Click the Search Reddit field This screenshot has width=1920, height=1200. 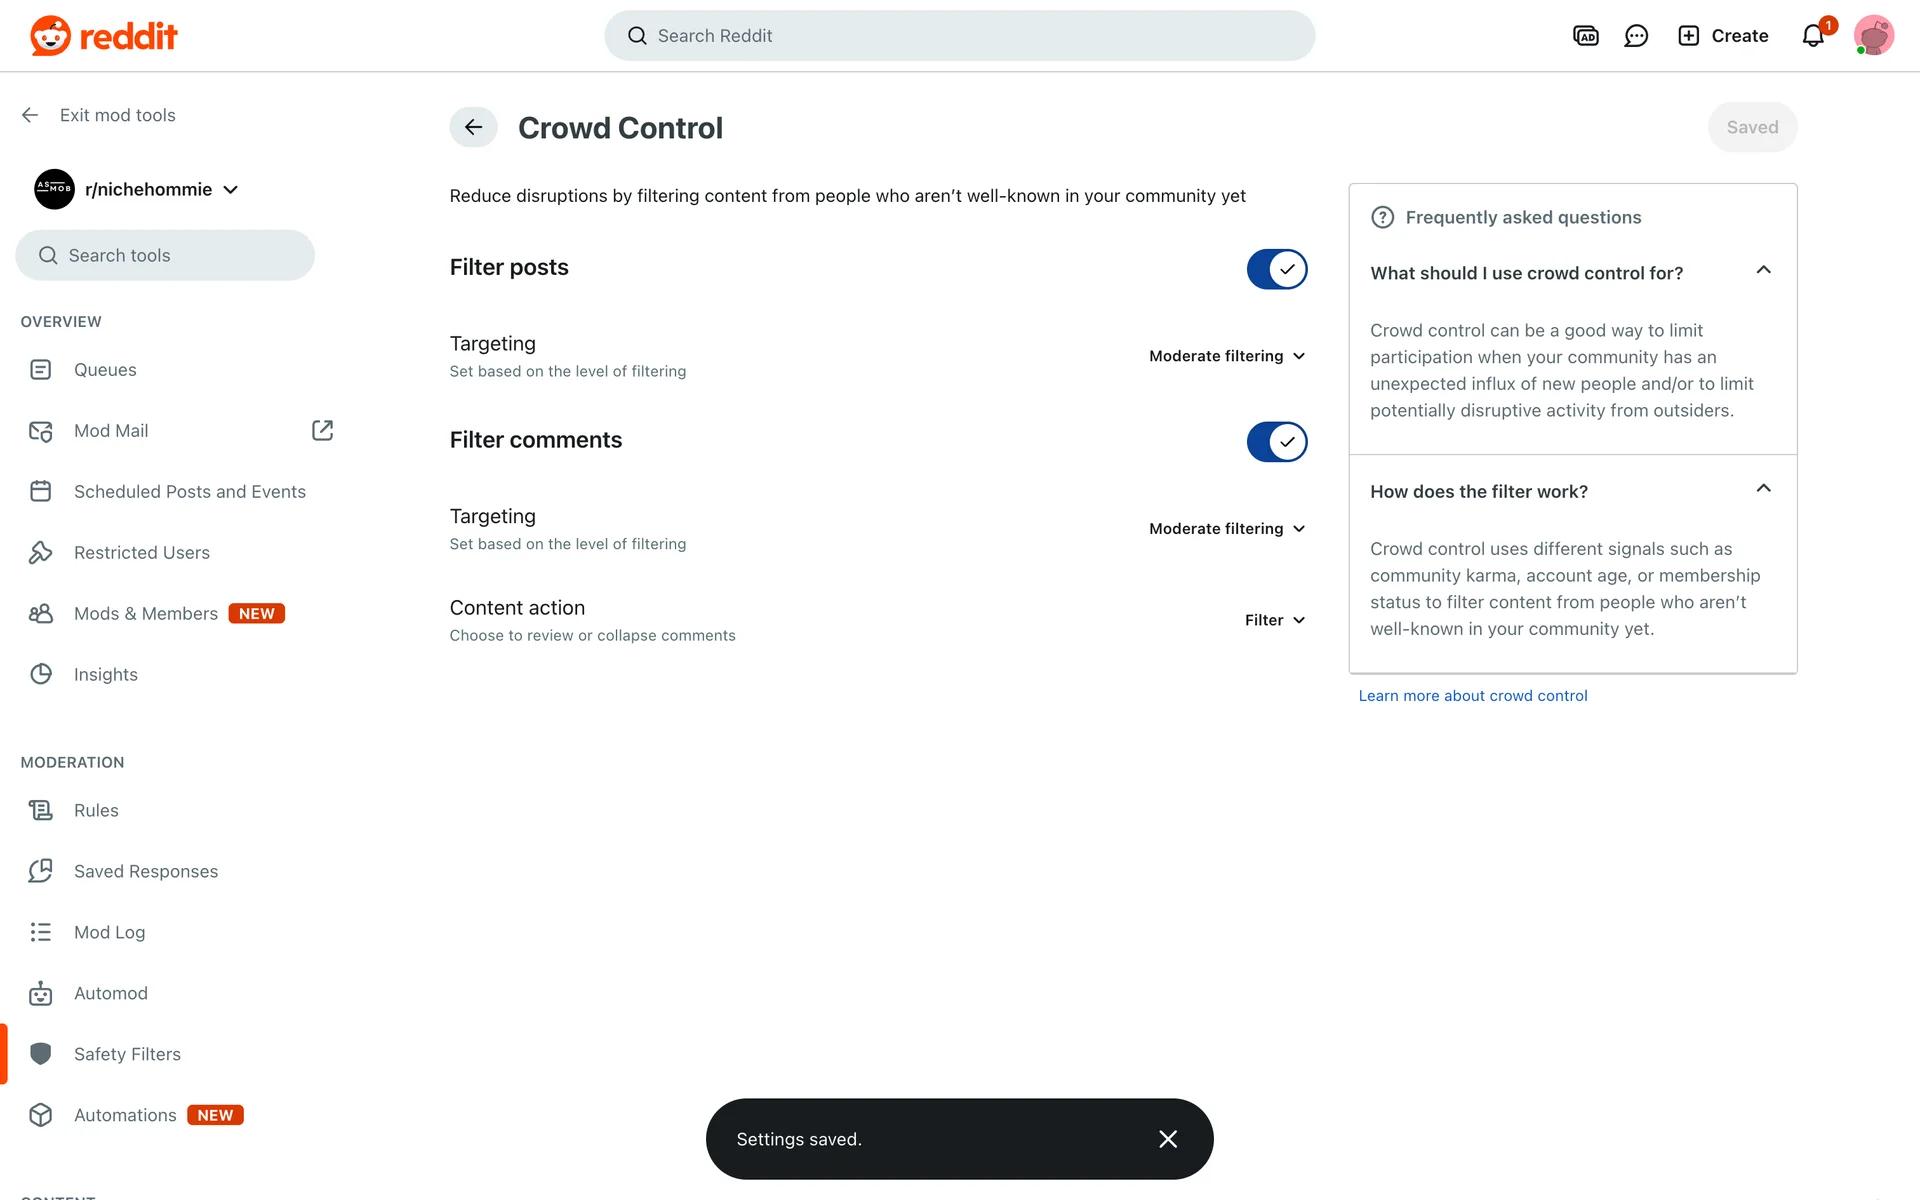click(x=959, y=36)
